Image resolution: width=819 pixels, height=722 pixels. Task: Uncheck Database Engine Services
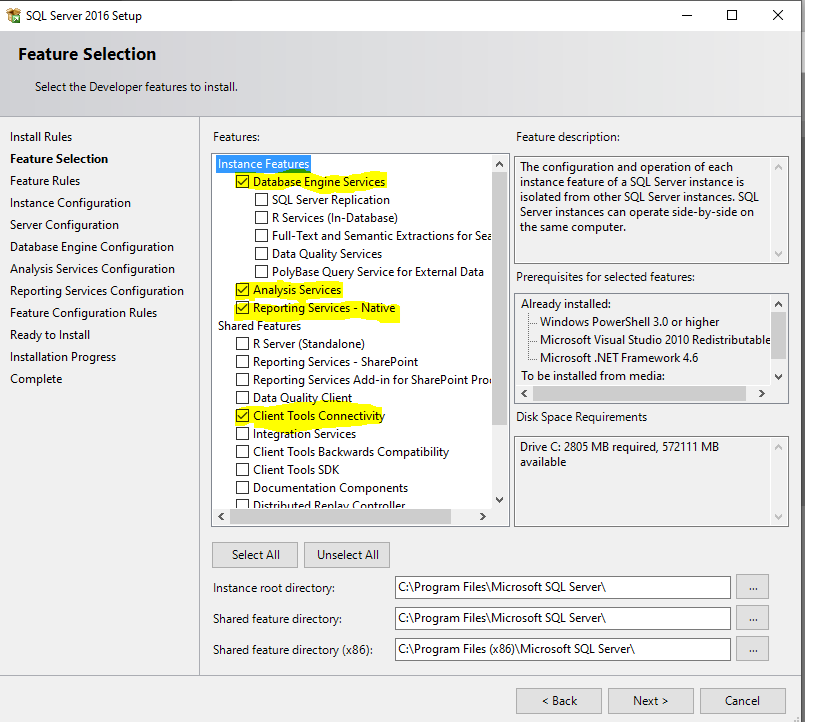[x=243, y=182]
